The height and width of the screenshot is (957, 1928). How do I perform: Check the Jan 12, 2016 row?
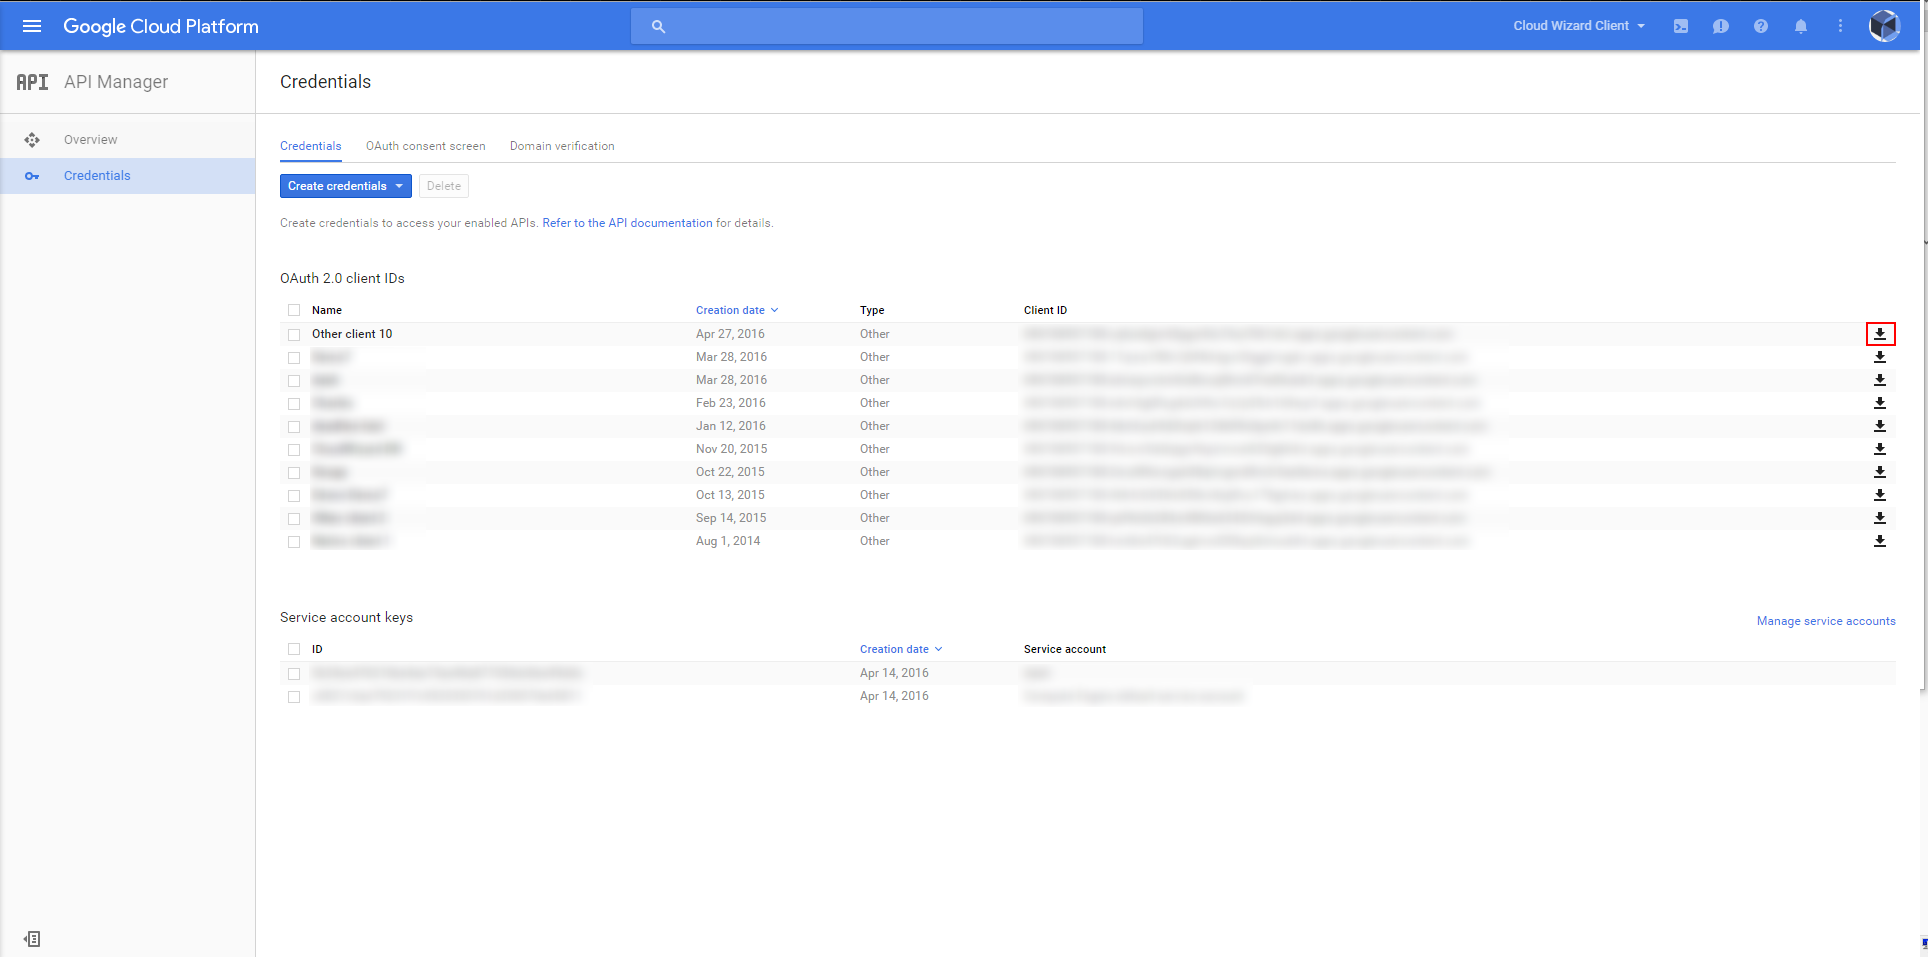click(294, 427)
